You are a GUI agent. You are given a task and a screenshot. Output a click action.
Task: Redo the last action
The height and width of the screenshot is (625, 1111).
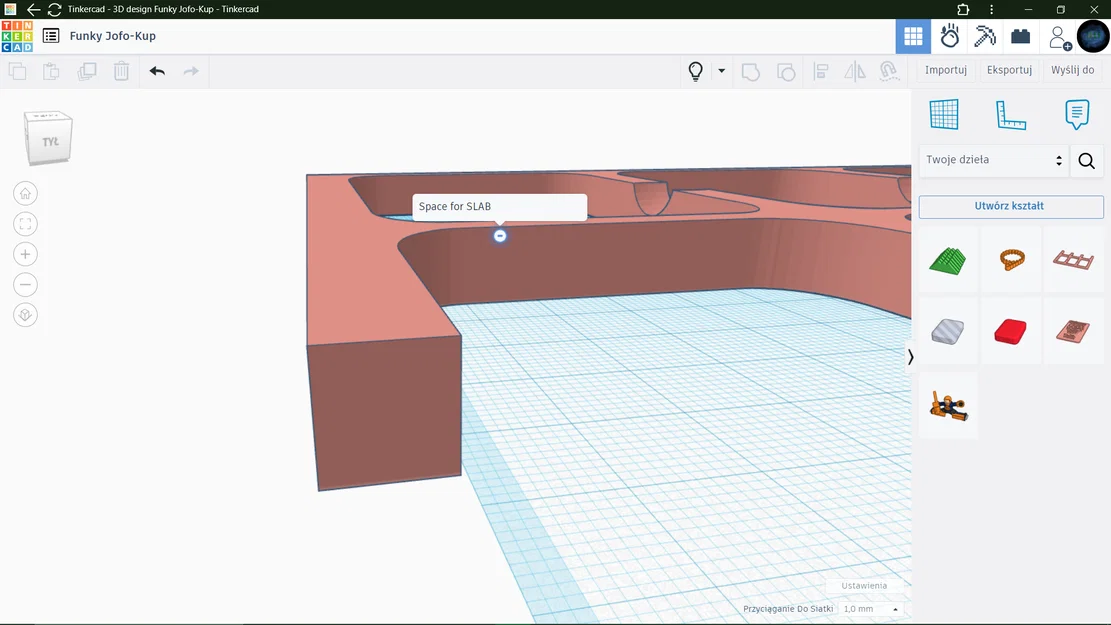(x=191, y=71)
